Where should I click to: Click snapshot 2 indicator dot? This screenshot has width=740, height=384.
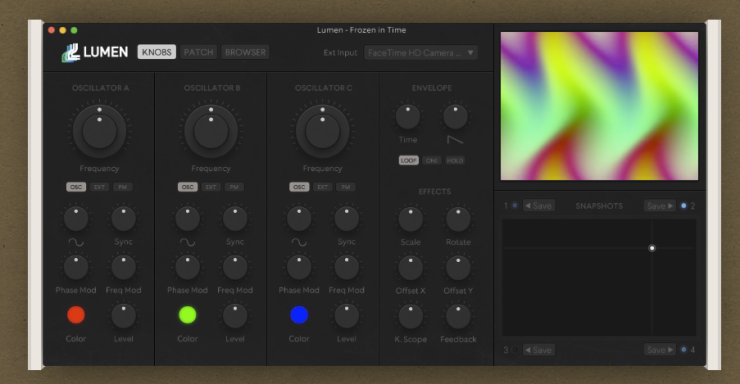683,206
